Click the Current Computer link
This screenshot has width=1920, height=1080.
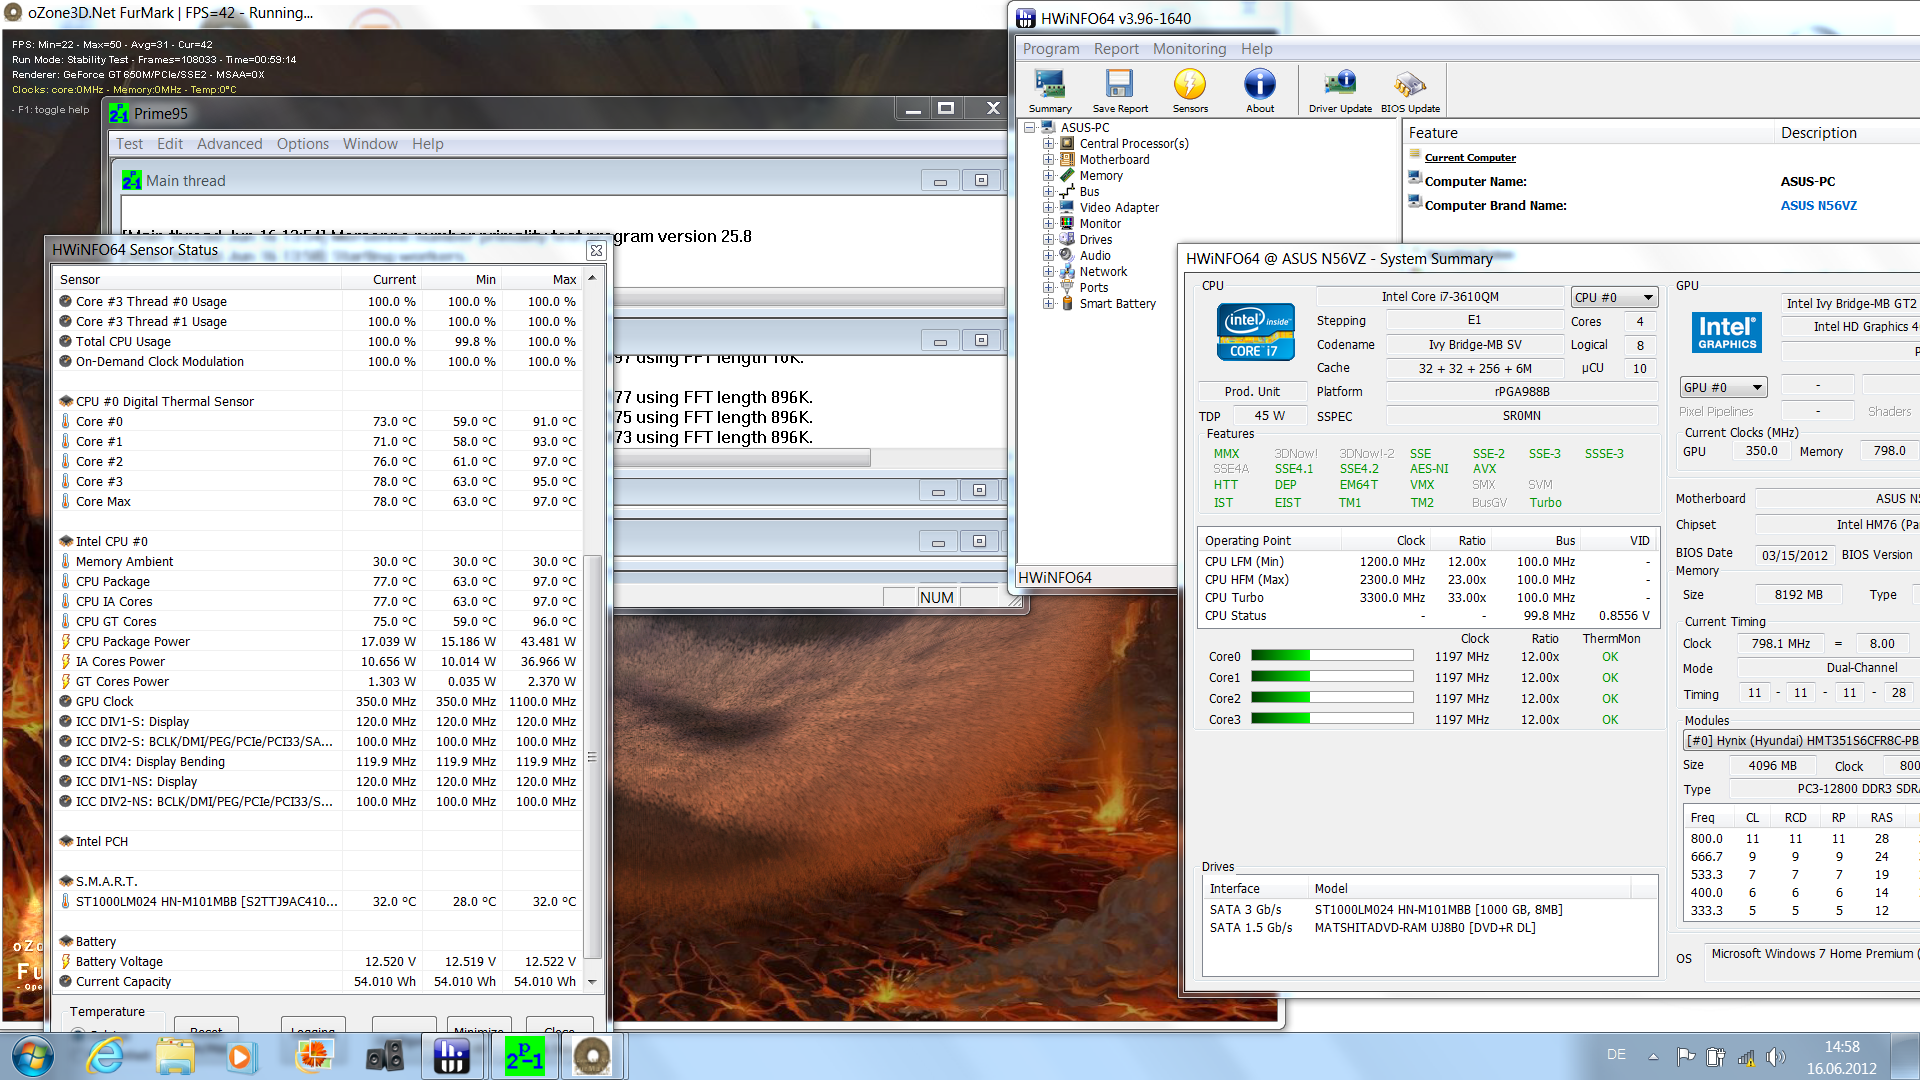pos(1469,158)
